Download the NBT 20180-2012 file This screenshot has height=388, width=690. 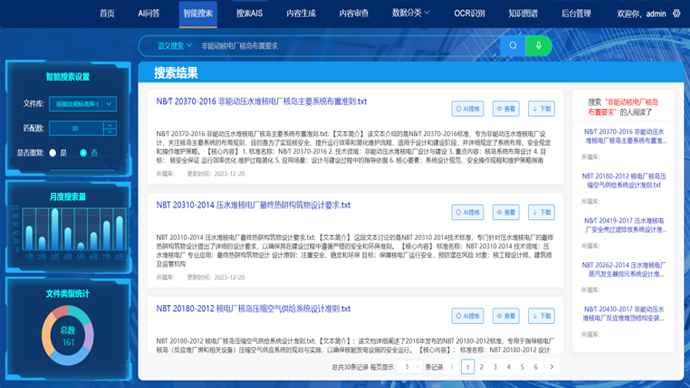[541, 316]
